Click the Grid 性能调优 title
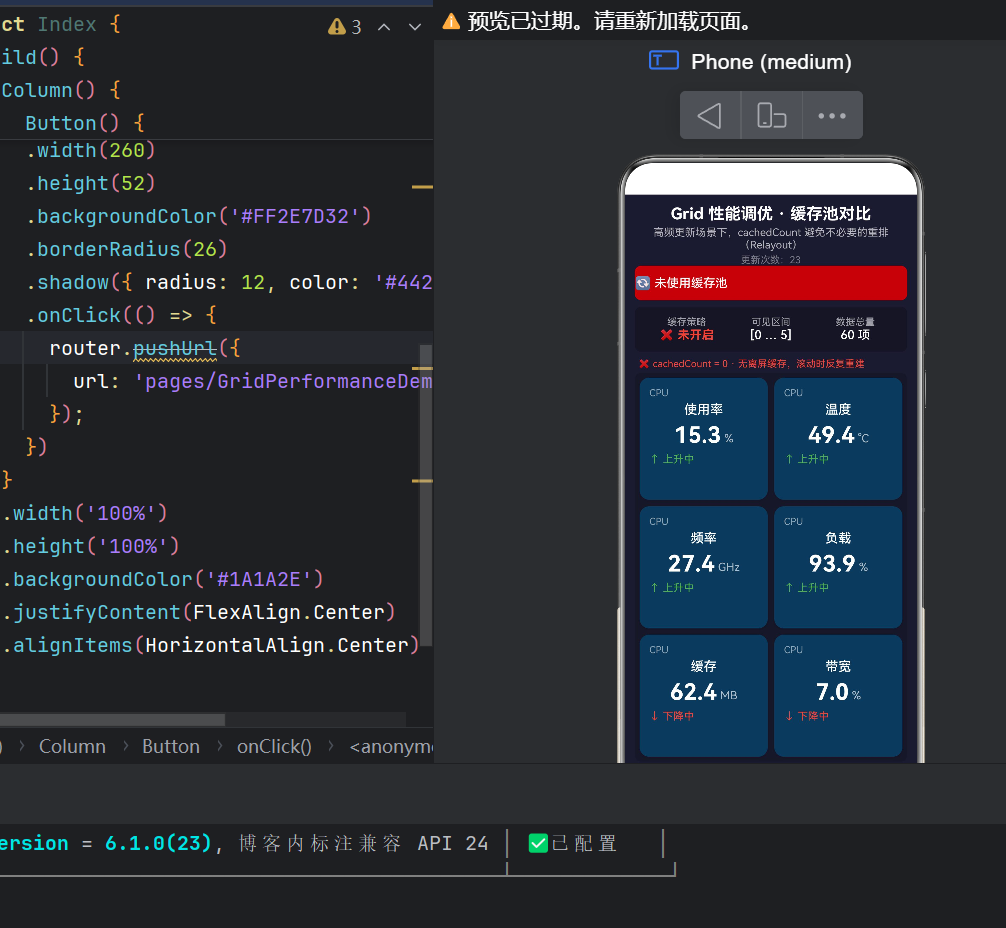Image resolution: width=1006 pixels, height=928 pixels. (771, 213)
